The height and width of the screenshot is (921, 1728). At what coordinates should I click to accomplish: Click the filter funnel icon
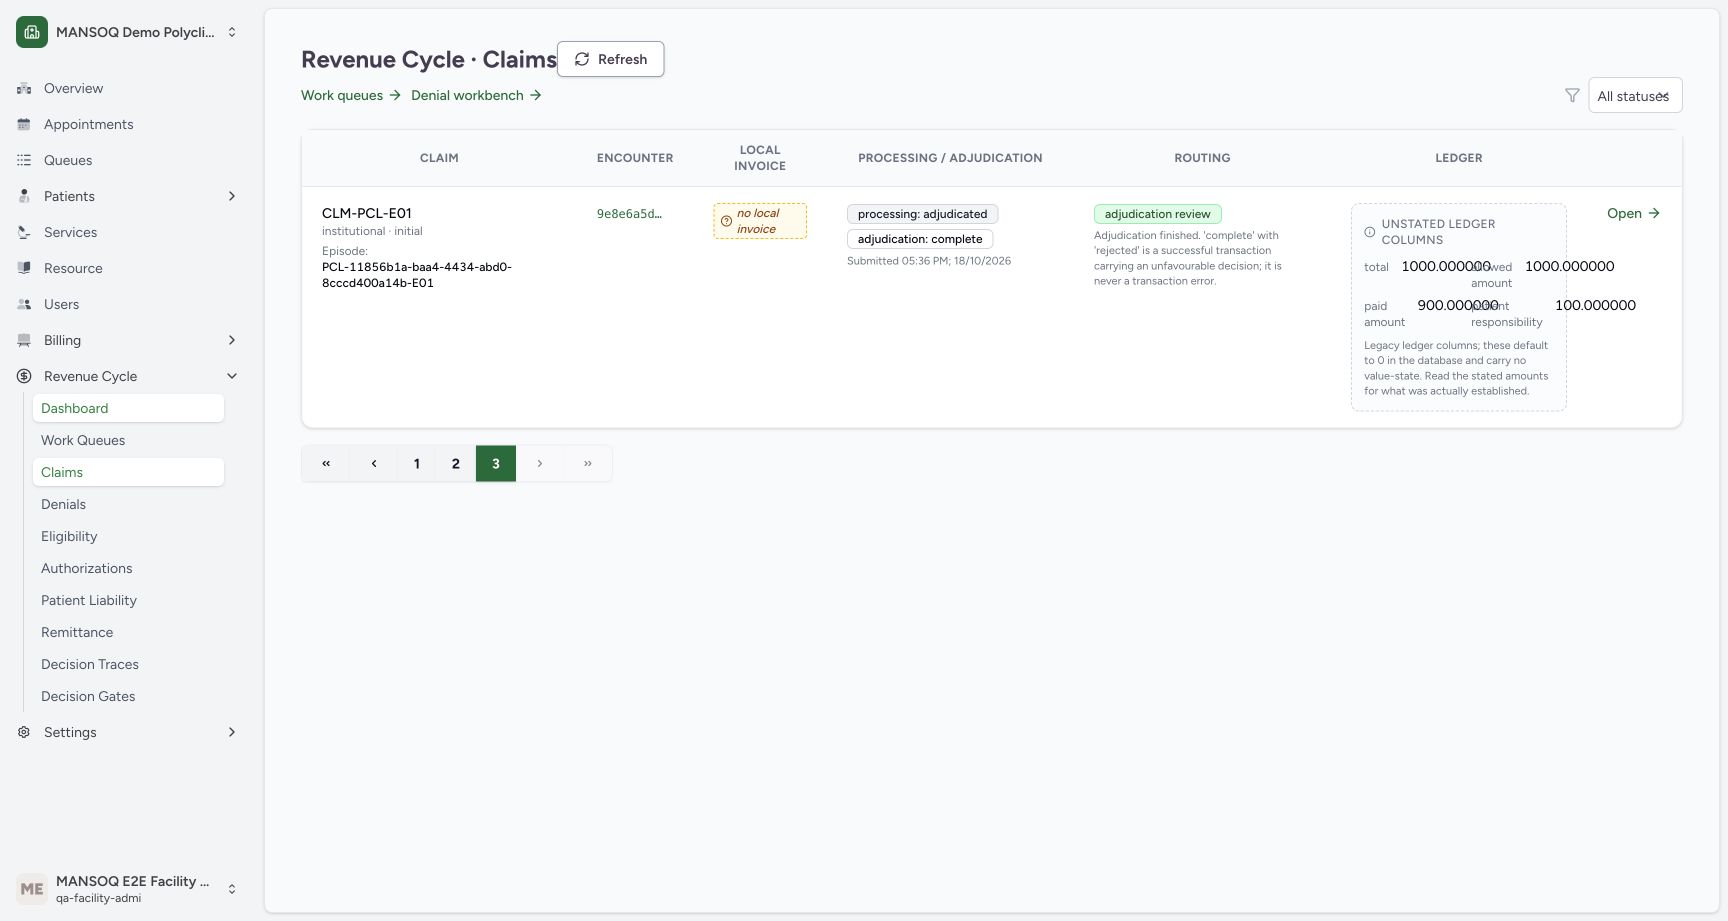click(x=1572, y=95)
